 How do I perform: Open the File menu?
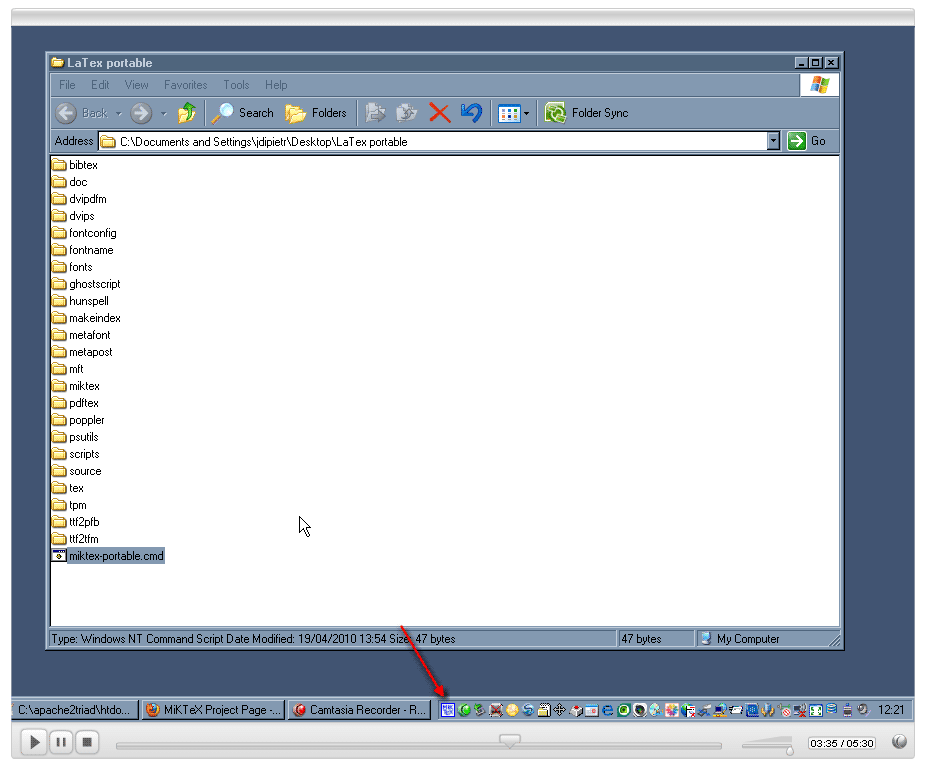click(67, 85)
